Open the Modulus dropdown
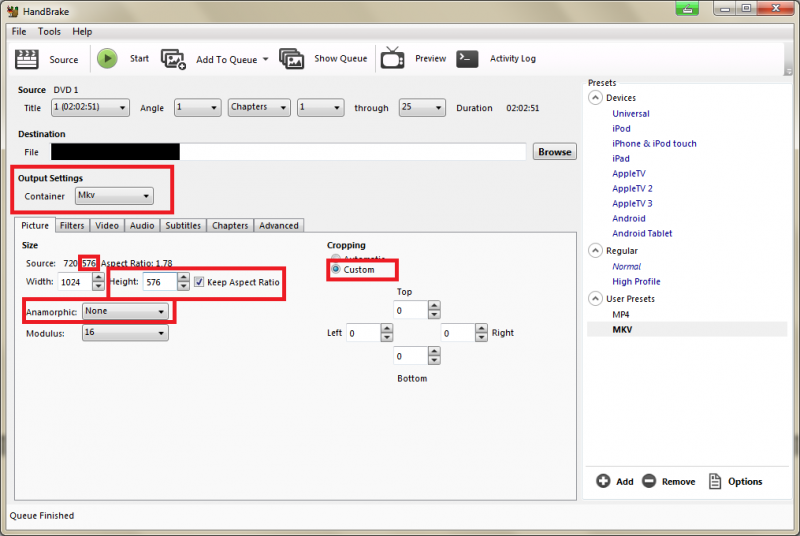The width and height of the screenshot is (800, 536). tap(125, 333)
